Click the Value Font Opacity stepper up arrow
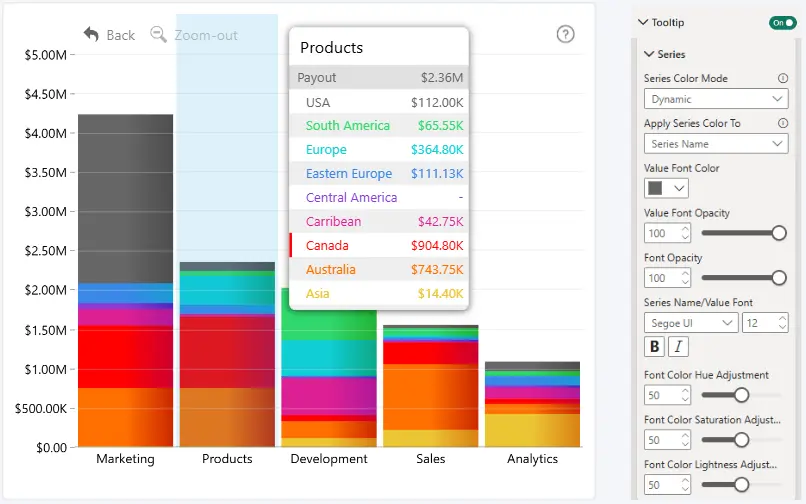806x504 pixels. click(685, 229)
